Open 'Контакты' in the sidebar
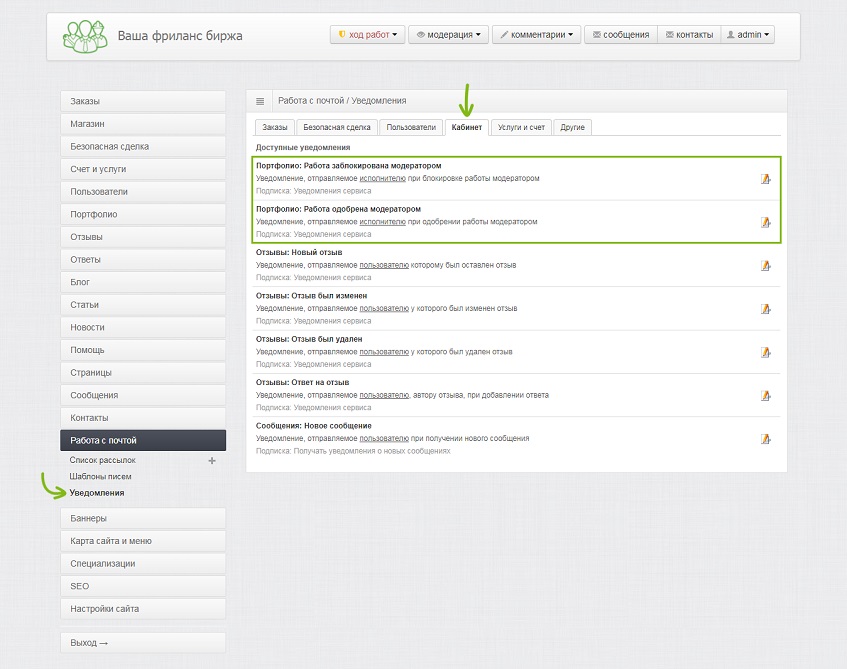Image resolution: width=847 pixels, height=669 pixels. click(143, 418)
